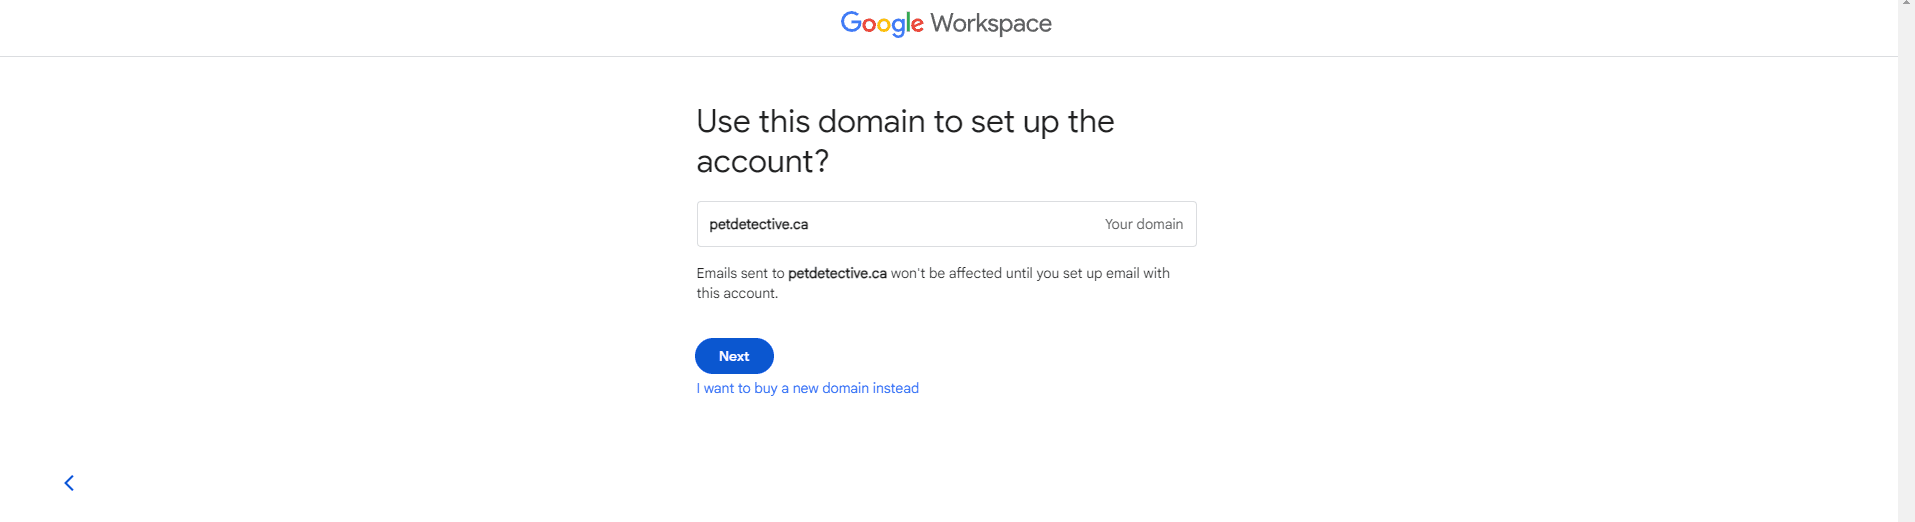Click the "Emails sent to" text

point(740,273)
